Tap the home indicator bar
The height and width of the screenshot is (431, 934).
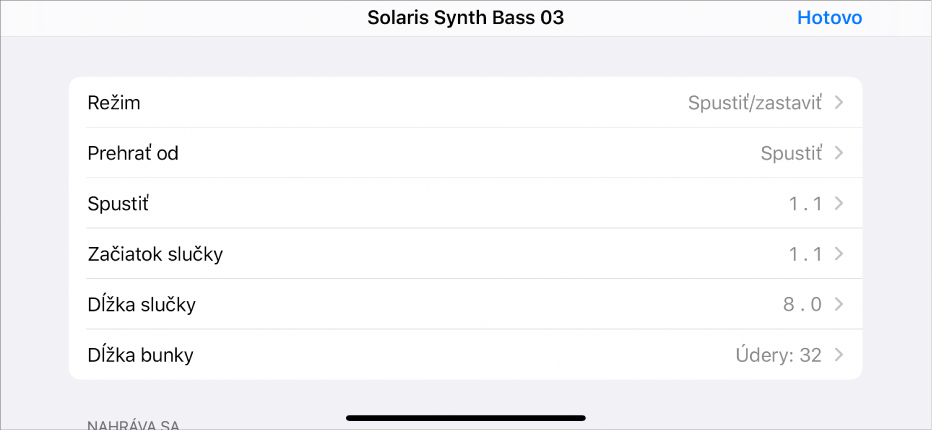tap(466, 417)
